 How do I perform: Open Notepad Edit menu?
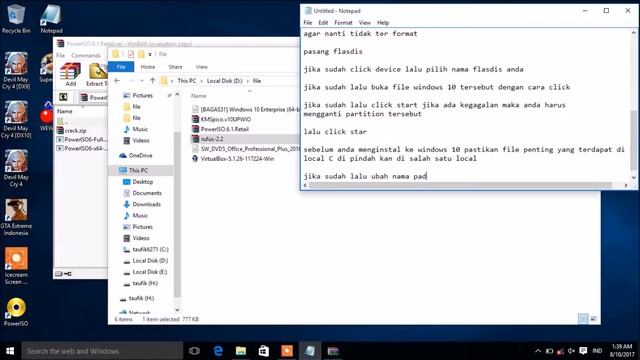(x=323, y=22)
